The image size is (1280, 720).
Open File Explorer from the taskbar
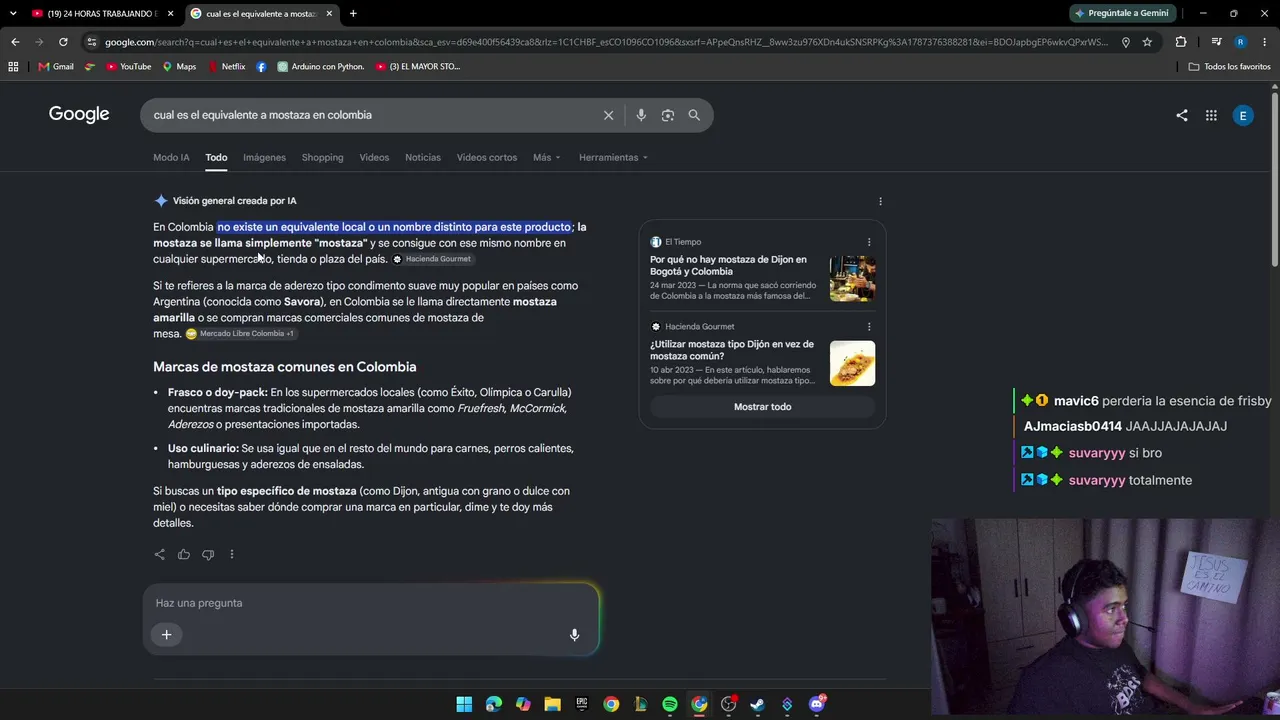552,704
